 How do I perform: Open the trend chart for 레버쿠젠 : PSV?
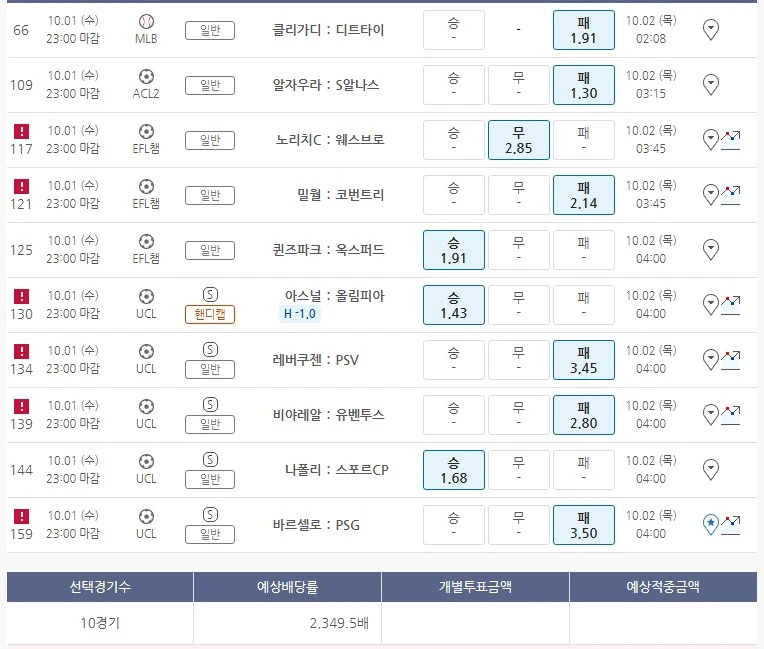tap(731, 358)
